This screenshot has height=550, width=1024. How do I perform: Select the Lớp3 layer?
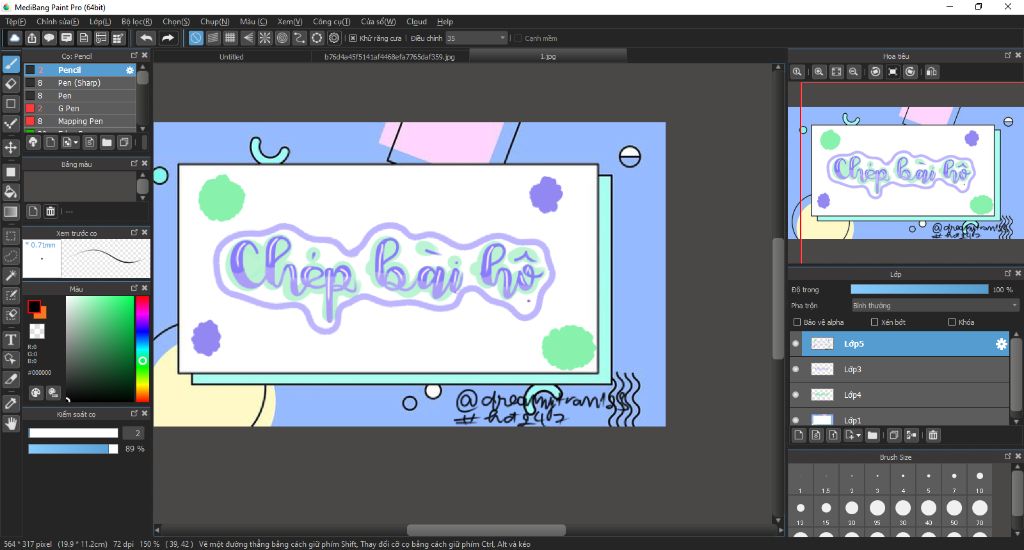point(900,369)
